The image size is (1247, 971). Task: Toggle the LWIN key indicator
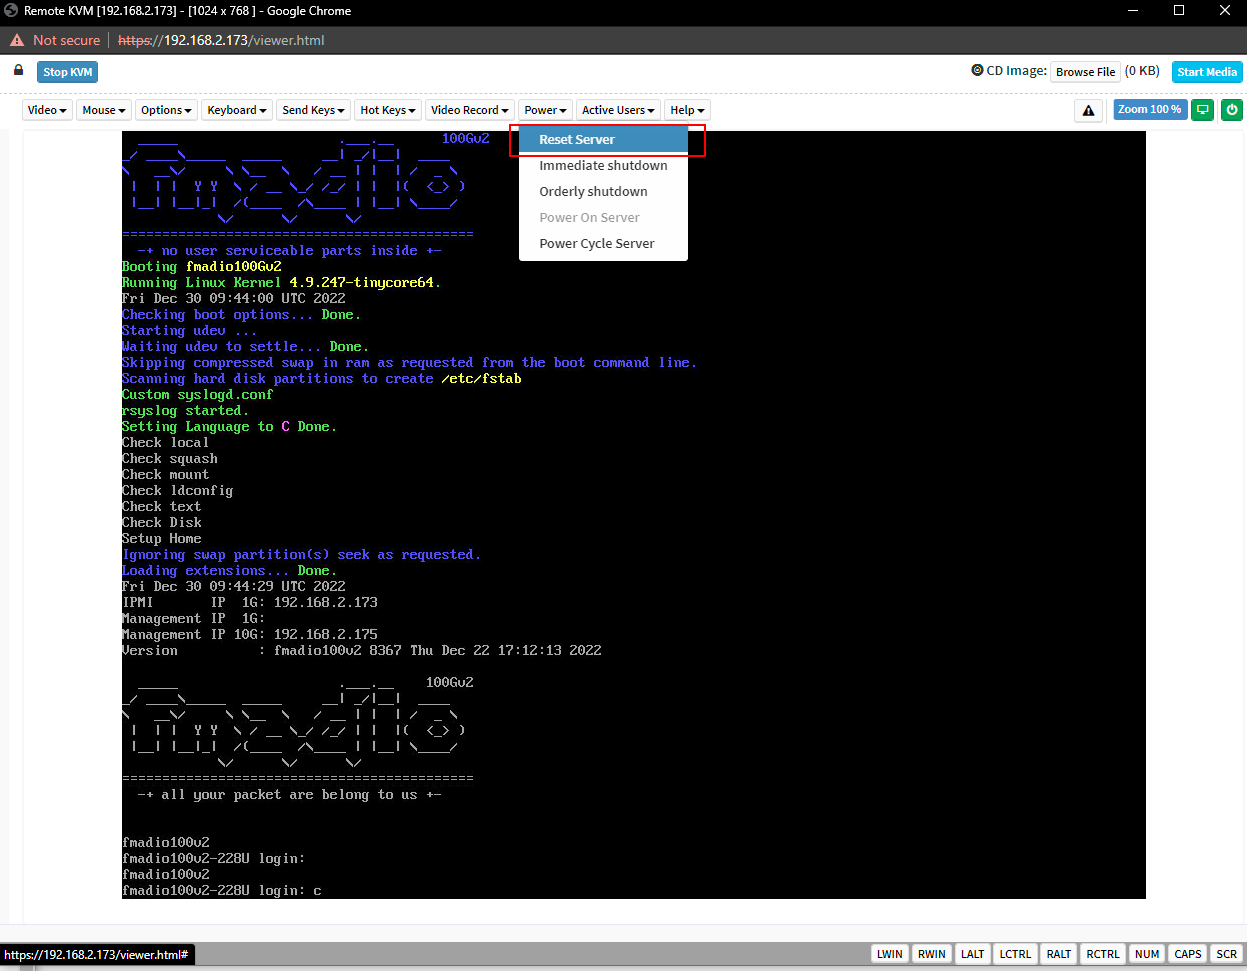point(889,954)
